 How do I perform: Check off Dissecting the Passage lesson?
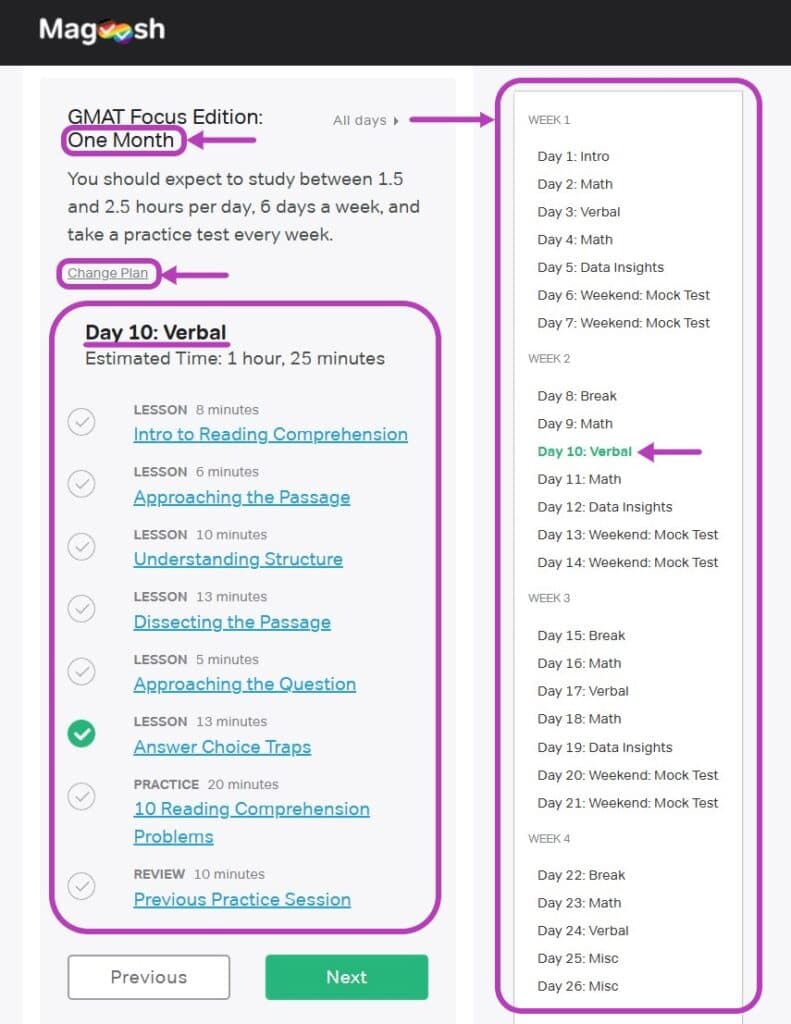[82, 609]
